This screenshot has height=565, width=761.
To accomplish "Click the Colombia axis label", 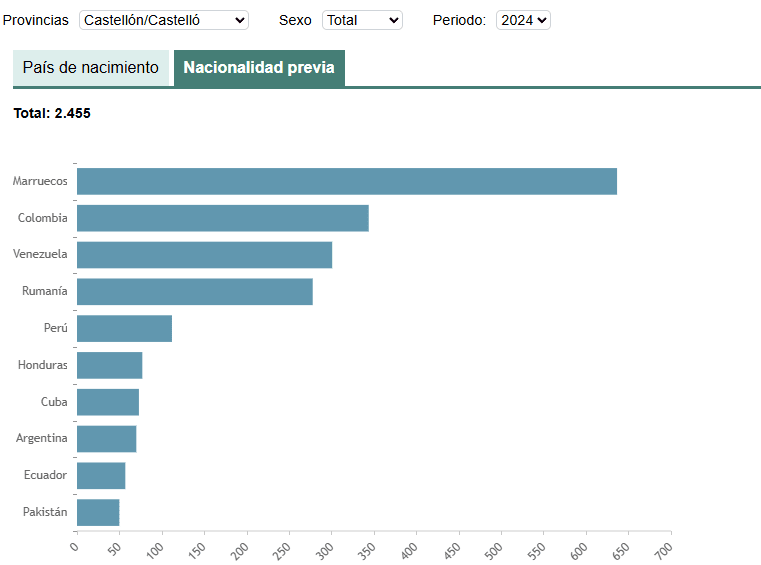I will pos(43,218).
